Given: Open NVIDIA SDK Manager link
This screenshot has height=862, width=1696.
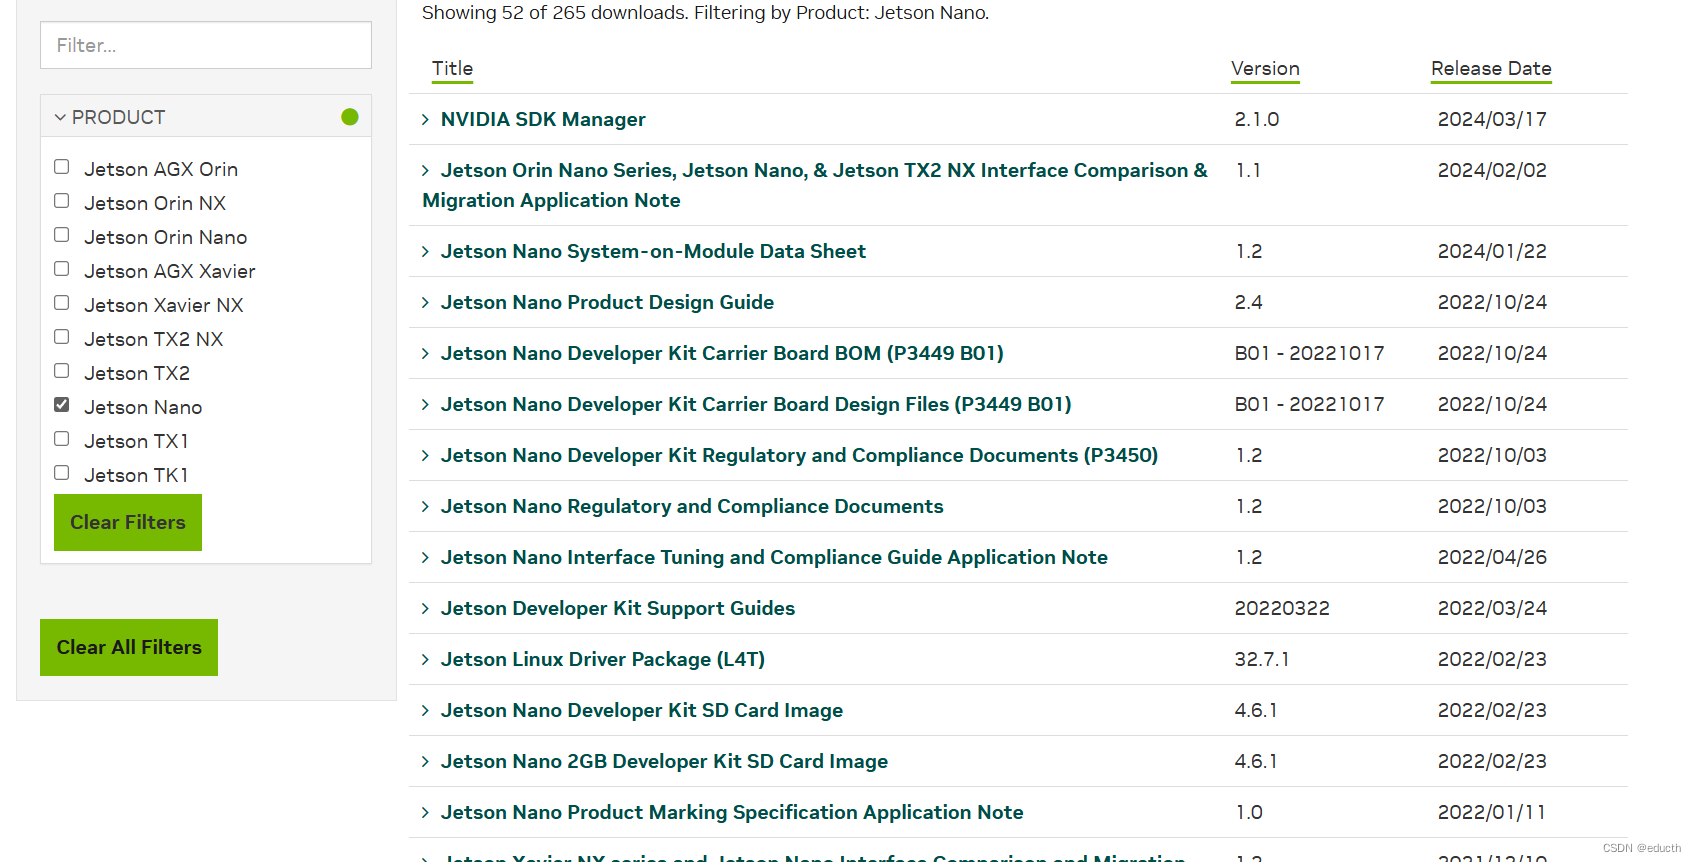Looking at the screenshot, I should click(543, 119).
